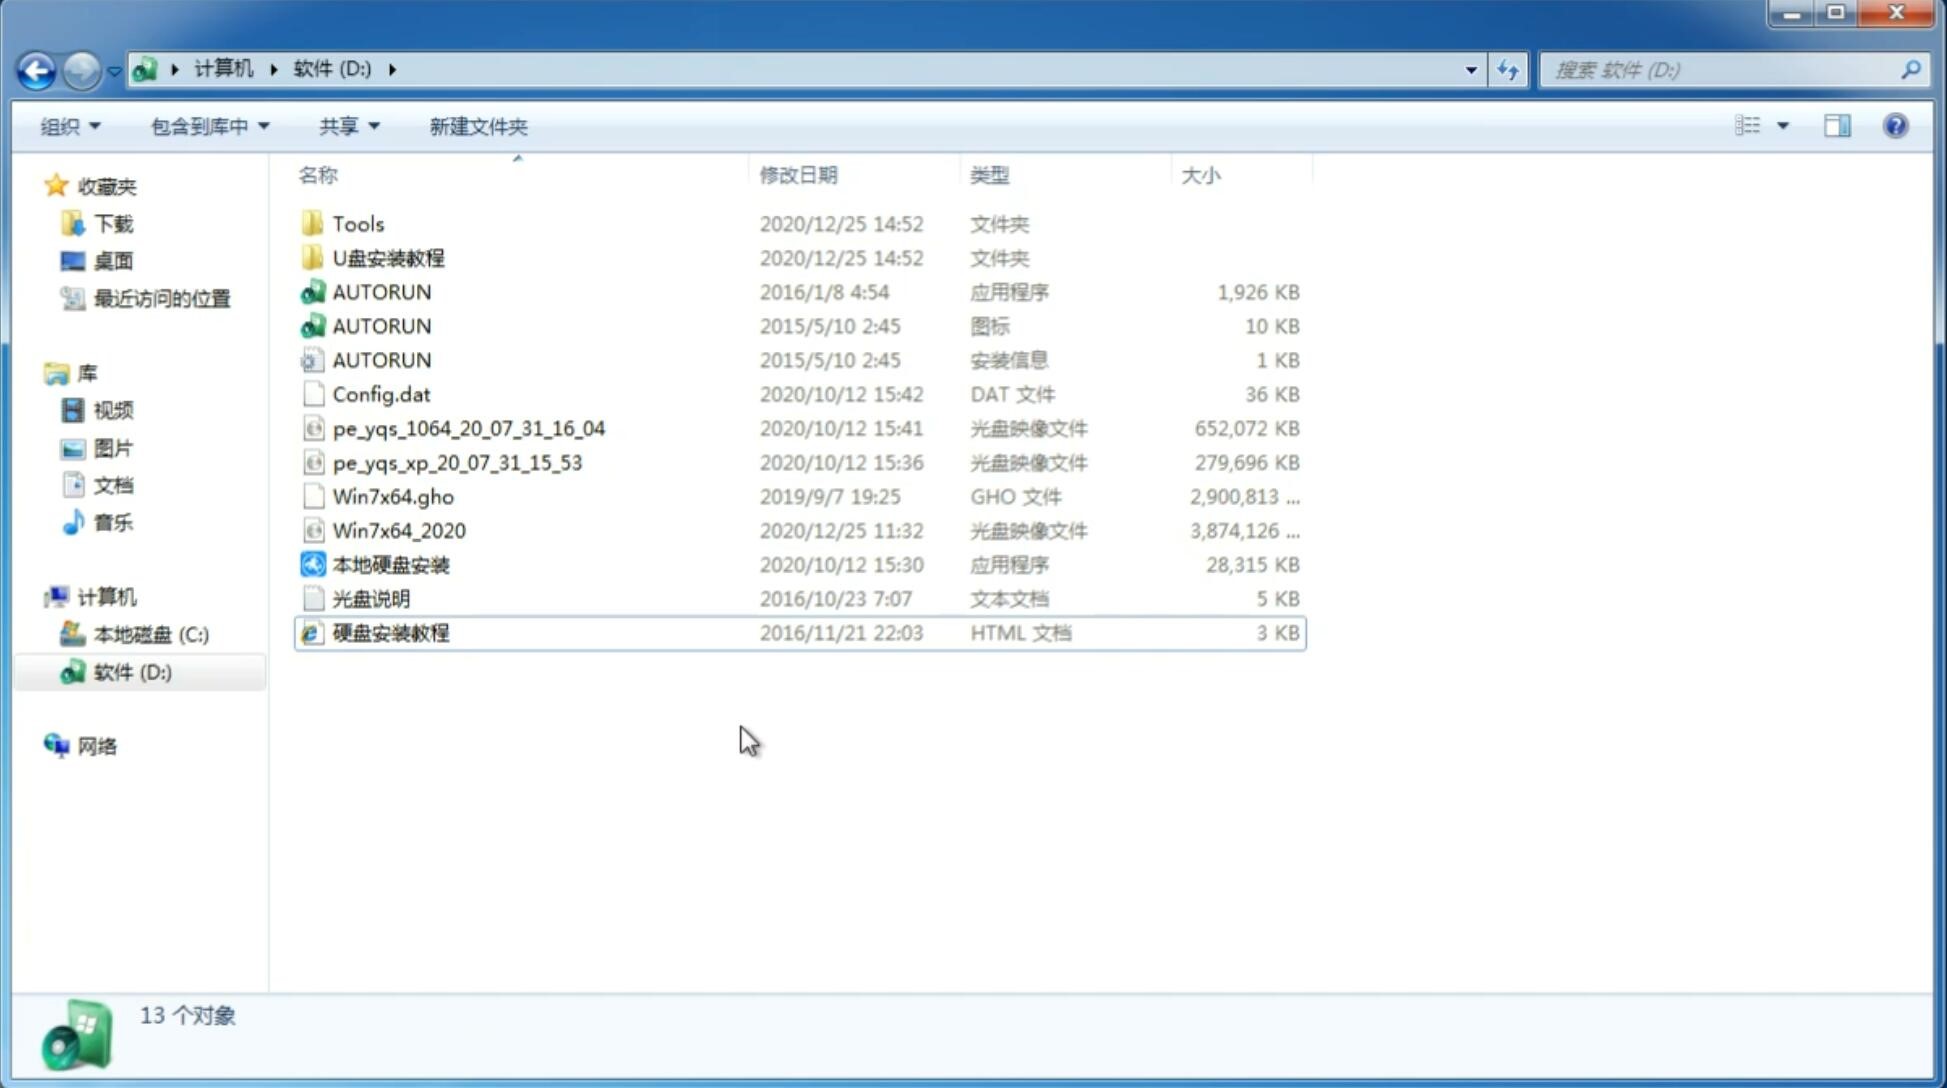Image resolution: width=1947 pixels, height=1088 pixels.
Task: Open Win7x64.gho backup file
Action: tap(394, 496)
